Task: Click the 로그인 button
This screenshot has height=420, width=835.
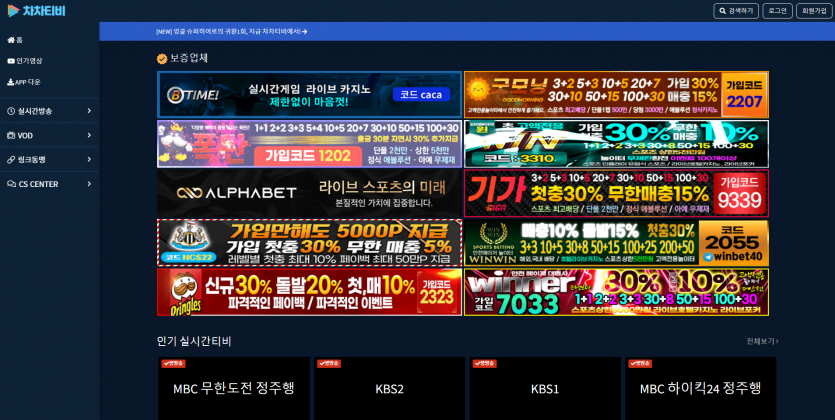Action: [x=777, y=11]
